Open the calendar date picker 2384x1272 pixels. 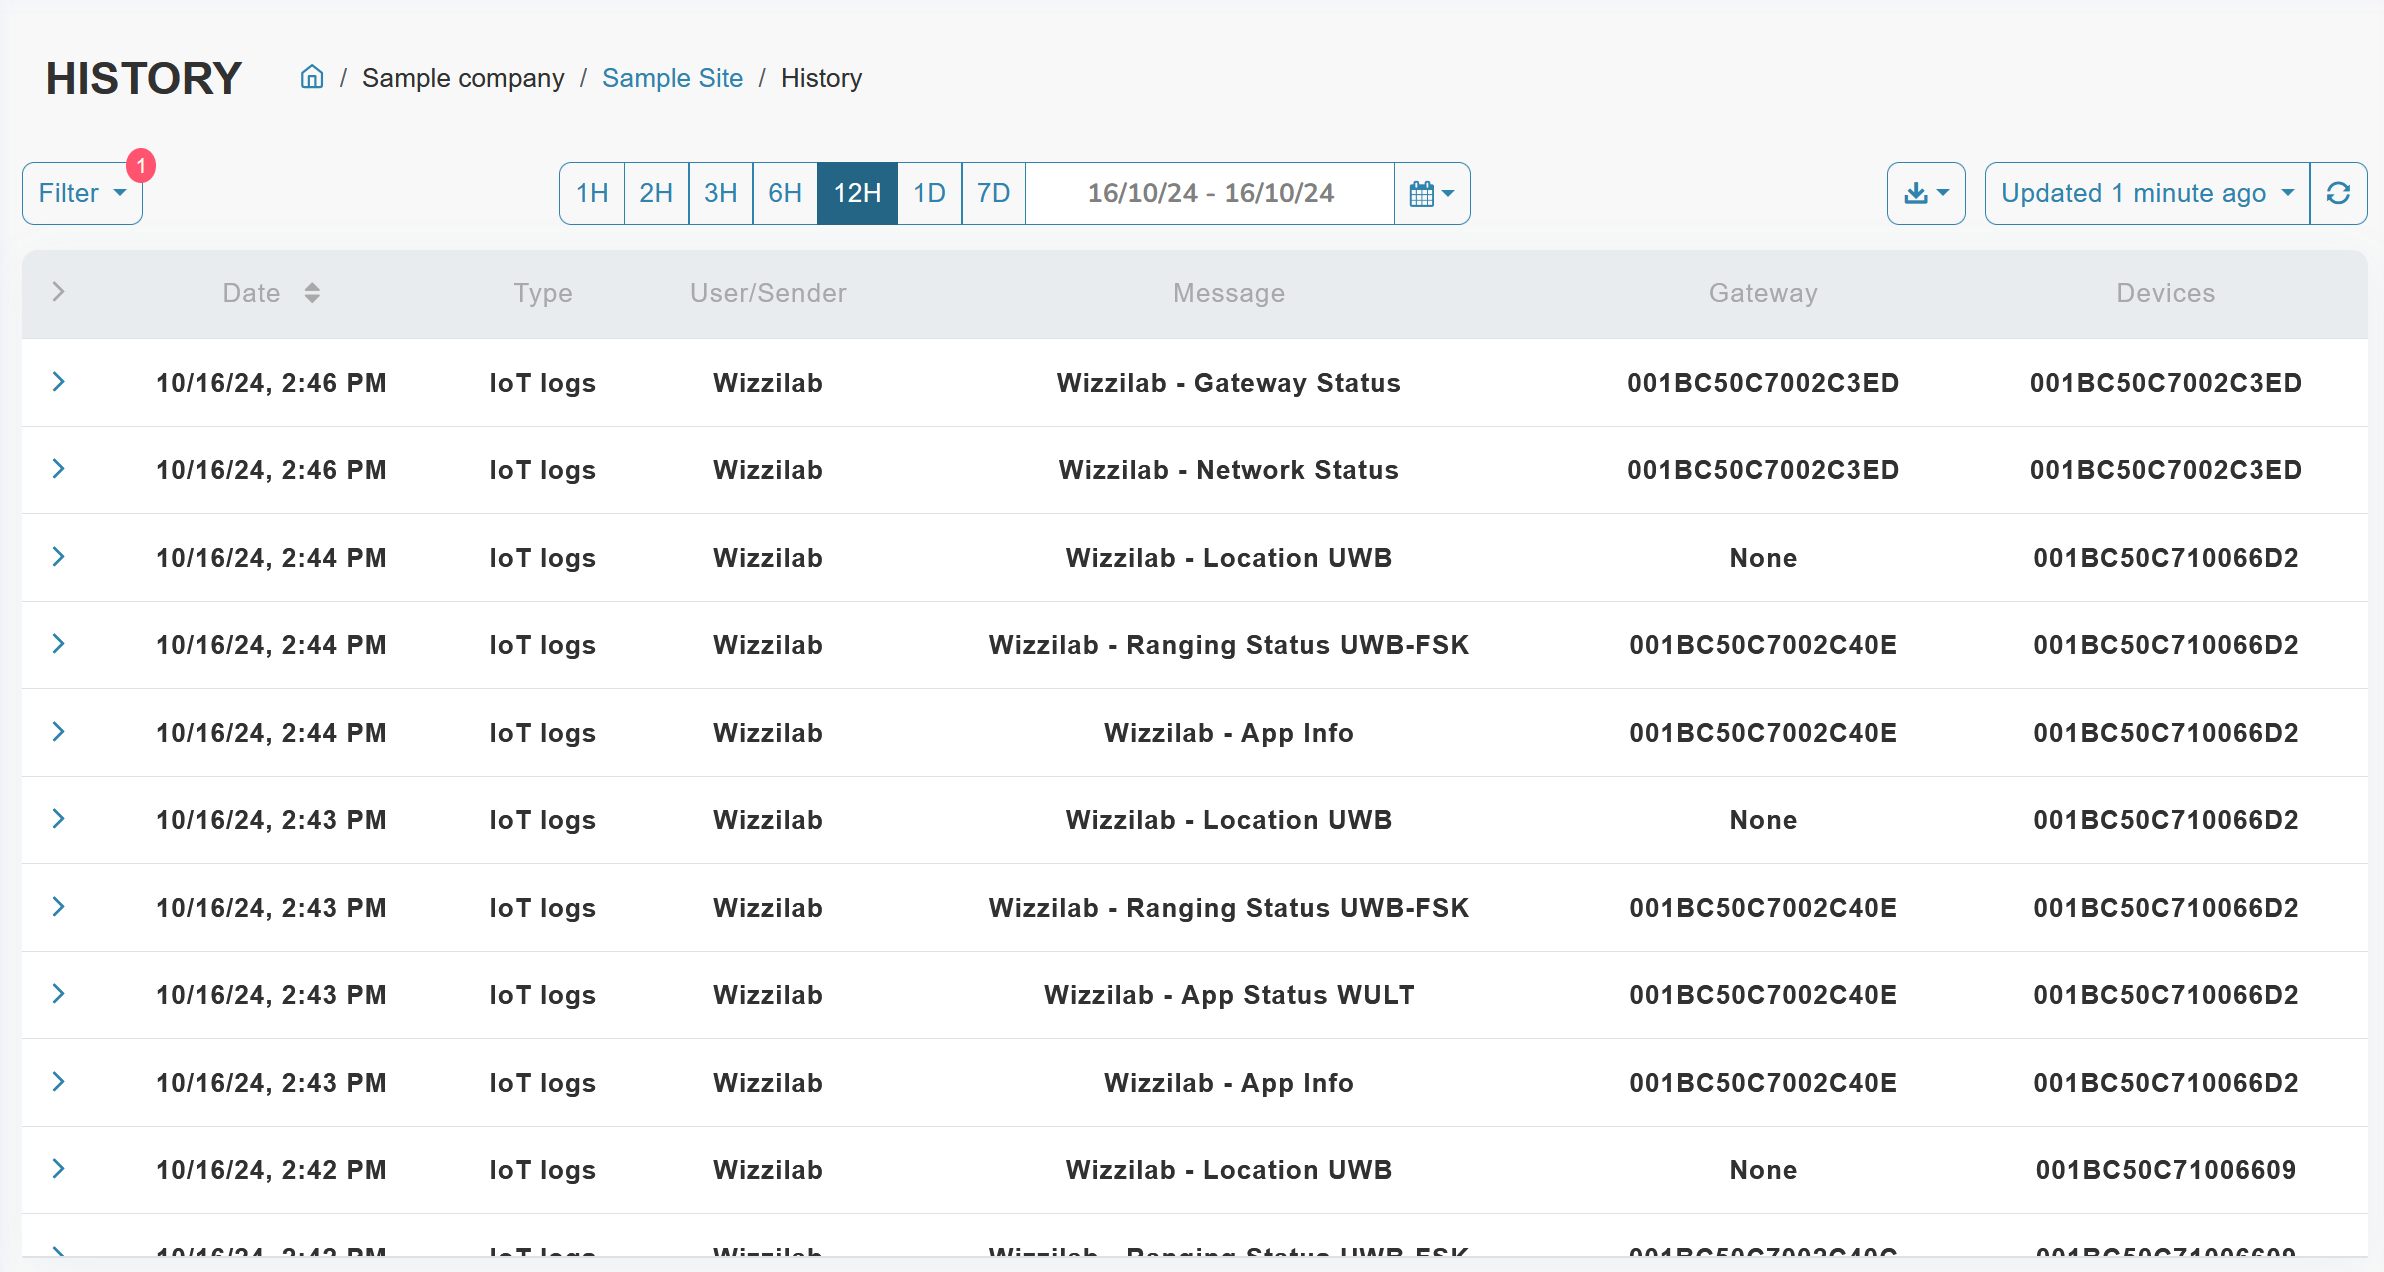pyautogui.click(x=1432, y=193)
